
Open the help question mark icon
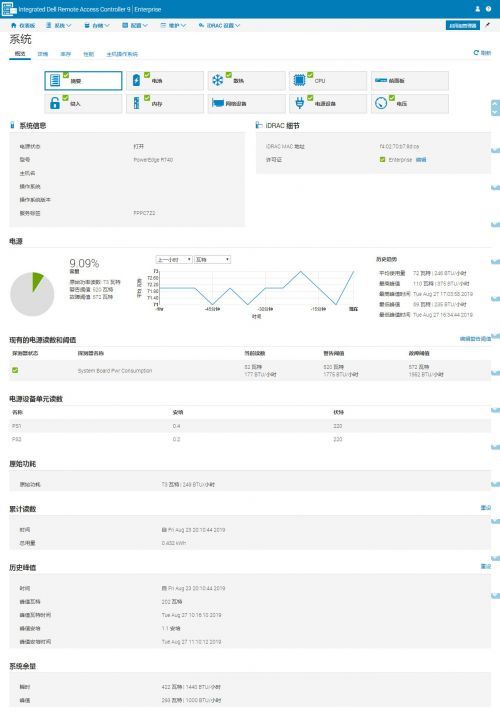[x=488, y=9]
